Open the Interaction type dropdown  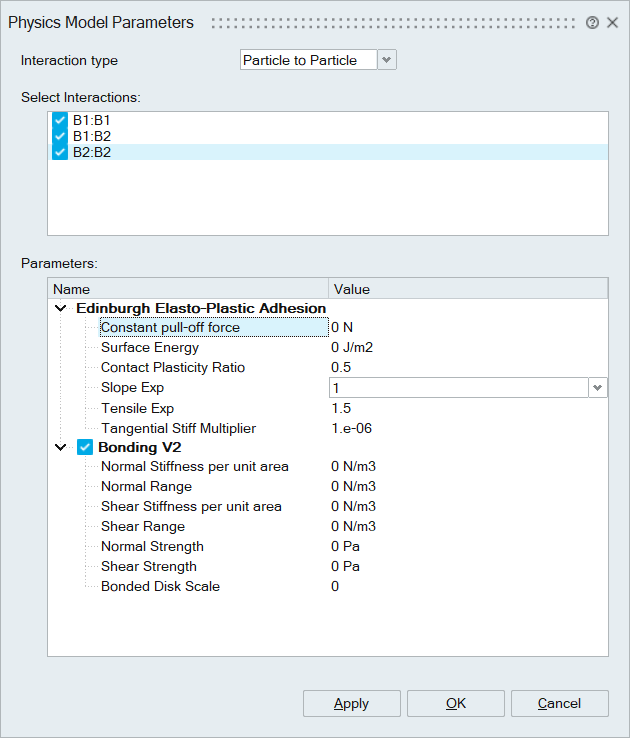tap(387, 60)
